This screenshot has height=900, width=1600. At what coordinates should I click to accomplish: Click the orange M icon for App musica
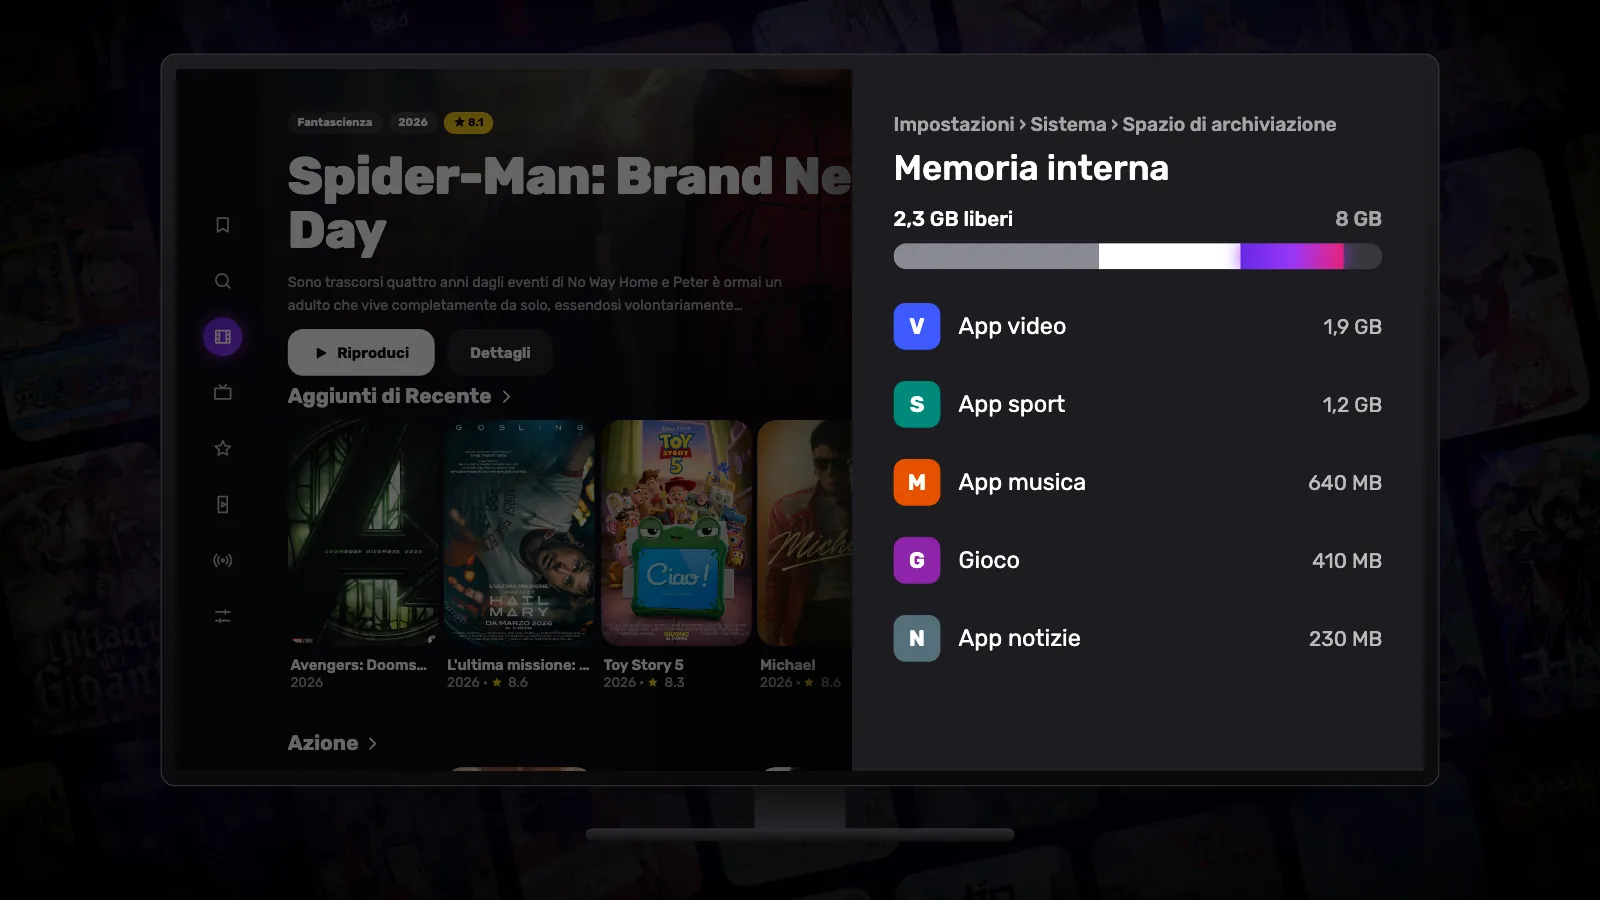pyautogui.click(x=917, y=482)
